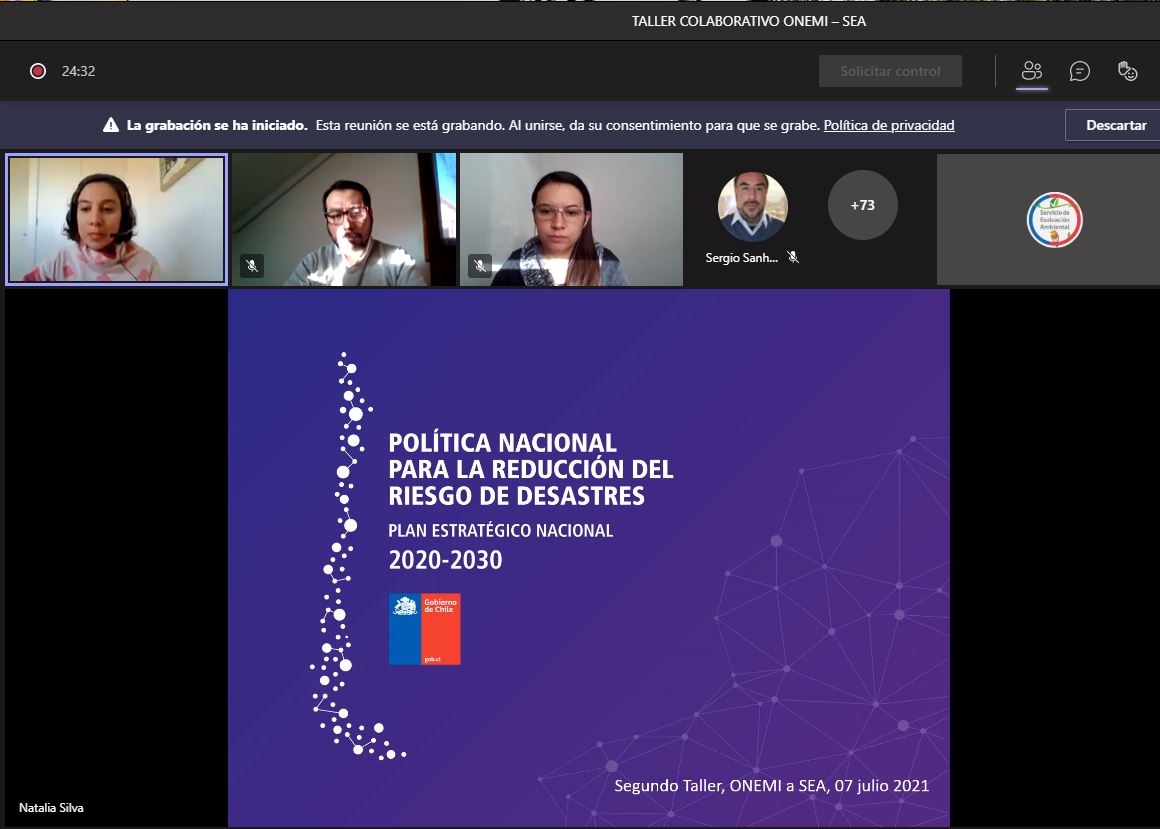The width and height of the screenshot is (1160, 829).
Task: Dismiss the banner with Descartar
Action: 1115,125
